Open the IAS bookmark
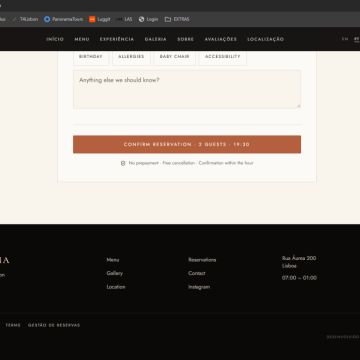 [x=124, y=19]
